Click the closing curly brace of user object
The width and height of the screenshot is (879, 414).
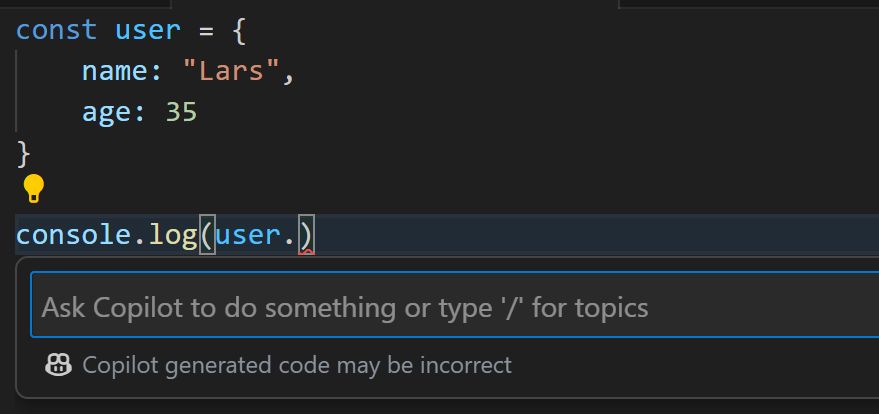(x=24, y=153)
